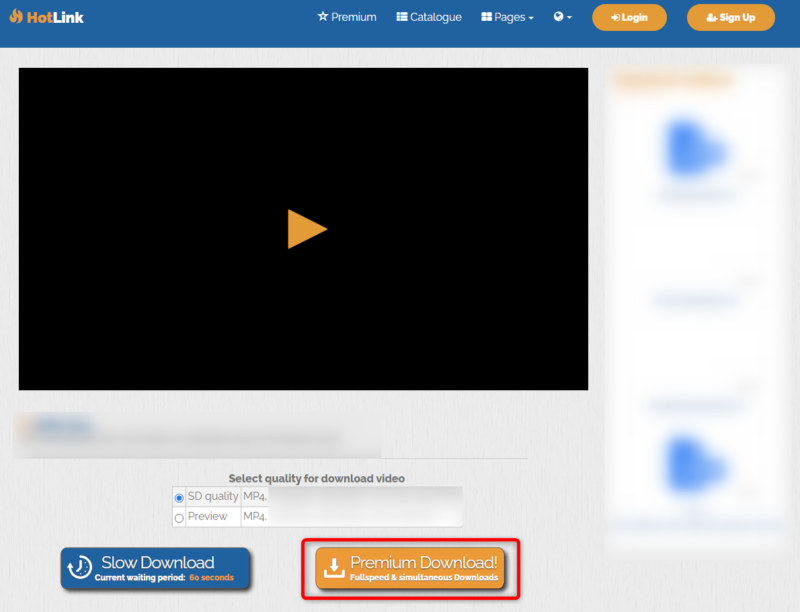
Task: Select the star icon beside Premium
Action: [321, 16]
